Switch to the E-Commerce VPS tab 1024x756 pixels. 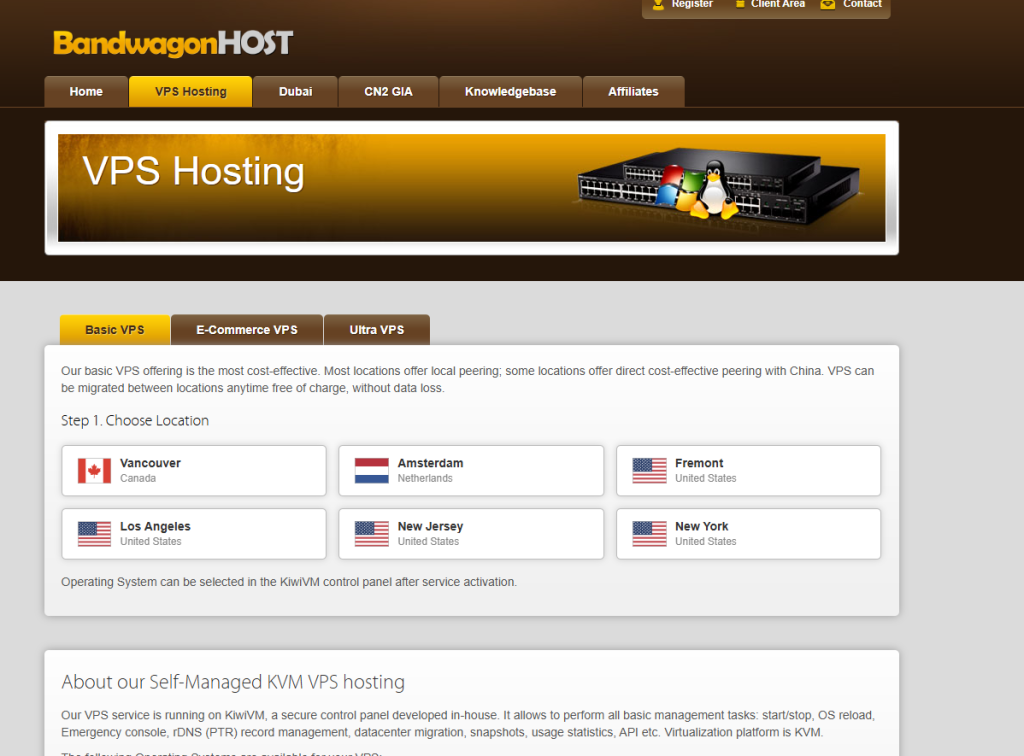247,330
